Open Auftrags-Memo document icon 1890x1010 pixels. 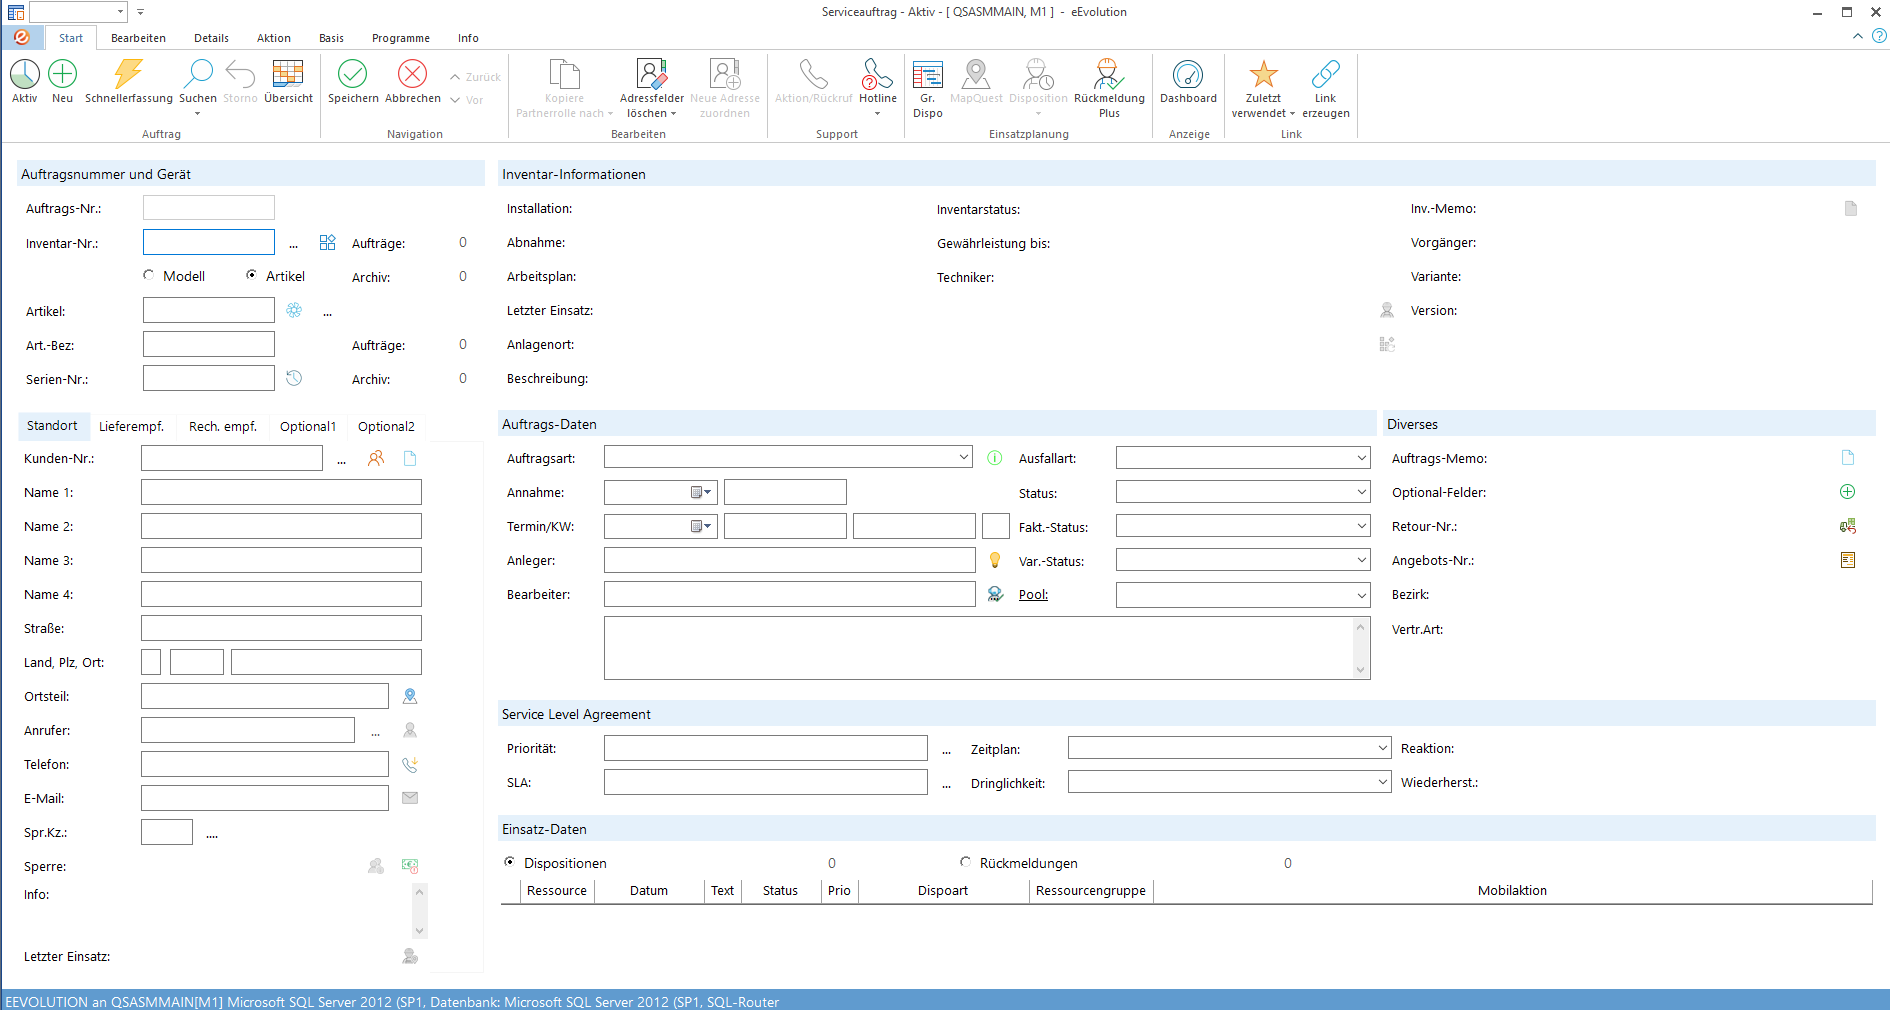tap(1848, 457)
